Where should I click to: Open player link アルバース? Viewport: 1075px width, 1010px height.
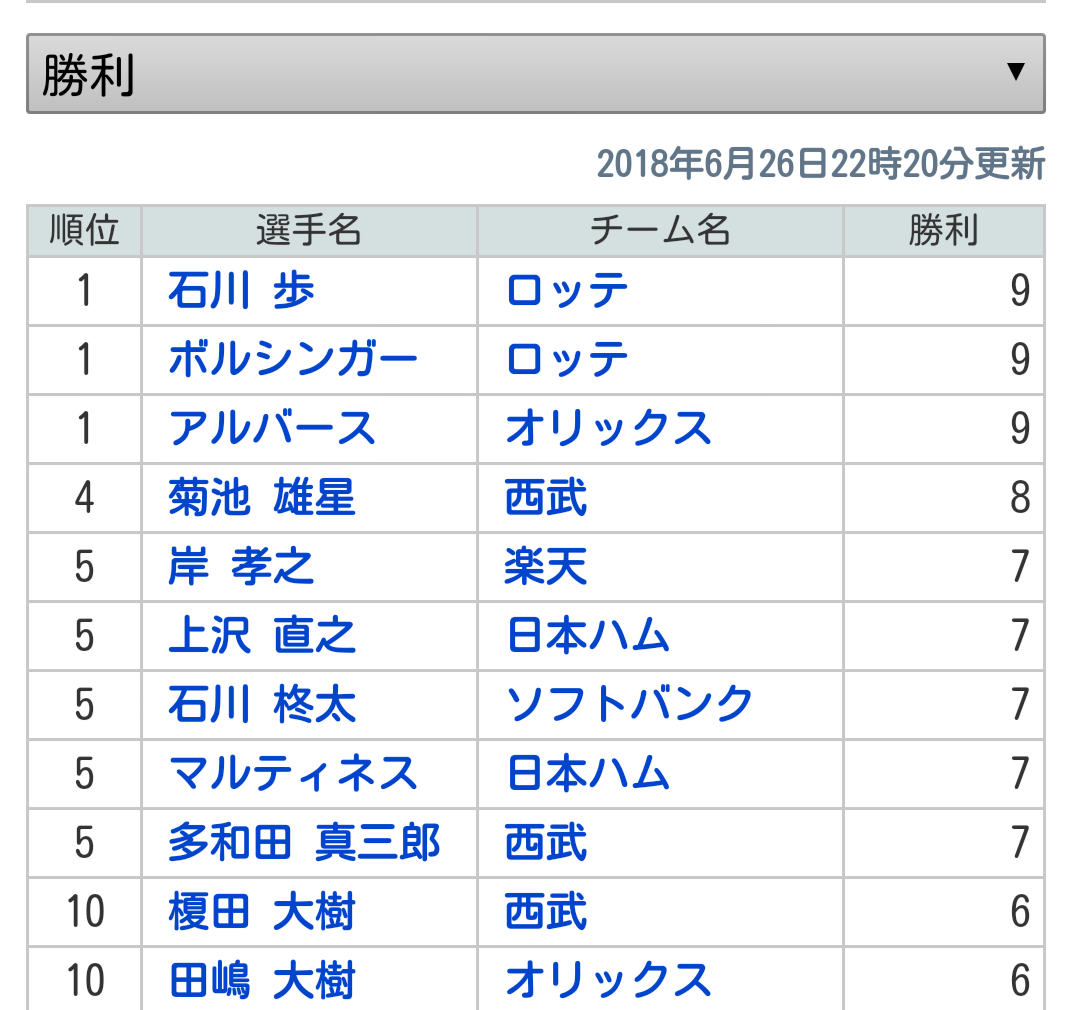coord(272,429)
